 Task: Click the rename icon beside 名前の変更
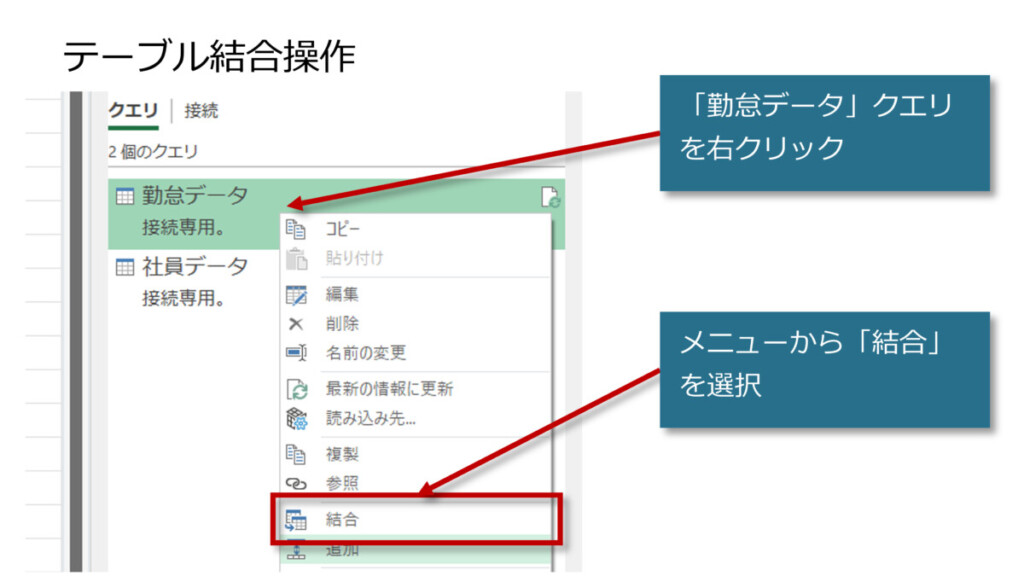[296, 353]
